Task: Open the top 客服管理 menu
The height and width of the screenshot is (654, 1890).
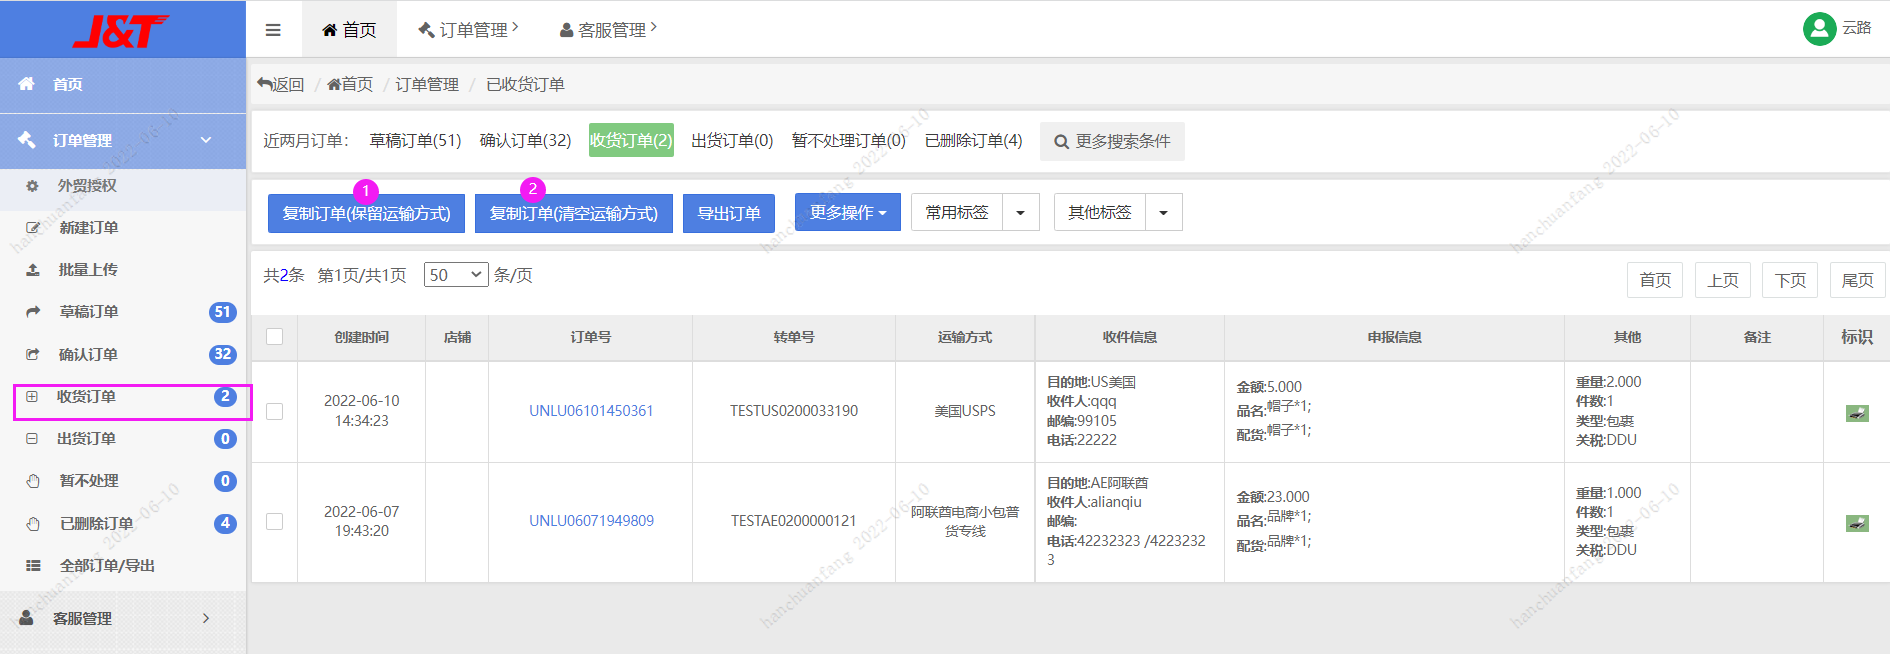Action: (608, 30)
